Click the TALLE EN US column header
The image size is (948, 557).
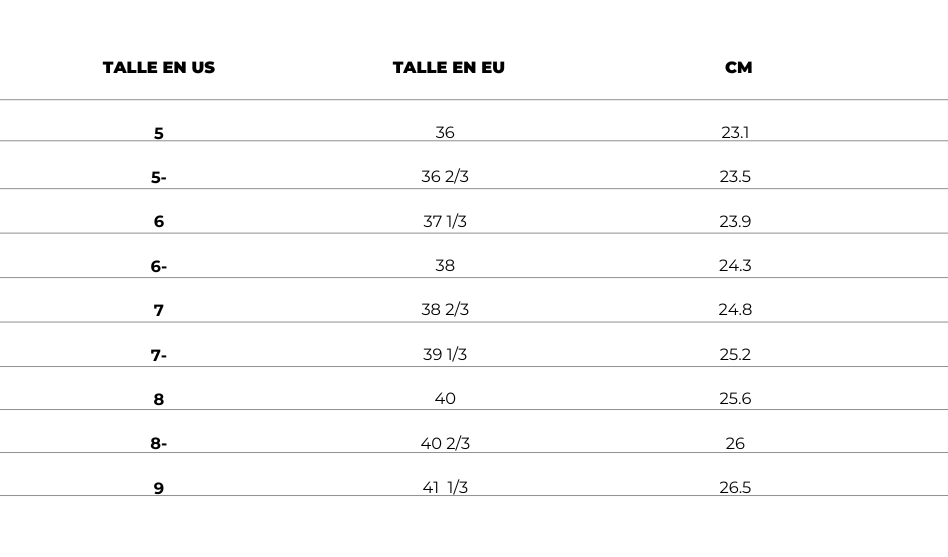(x=158, y=67)
